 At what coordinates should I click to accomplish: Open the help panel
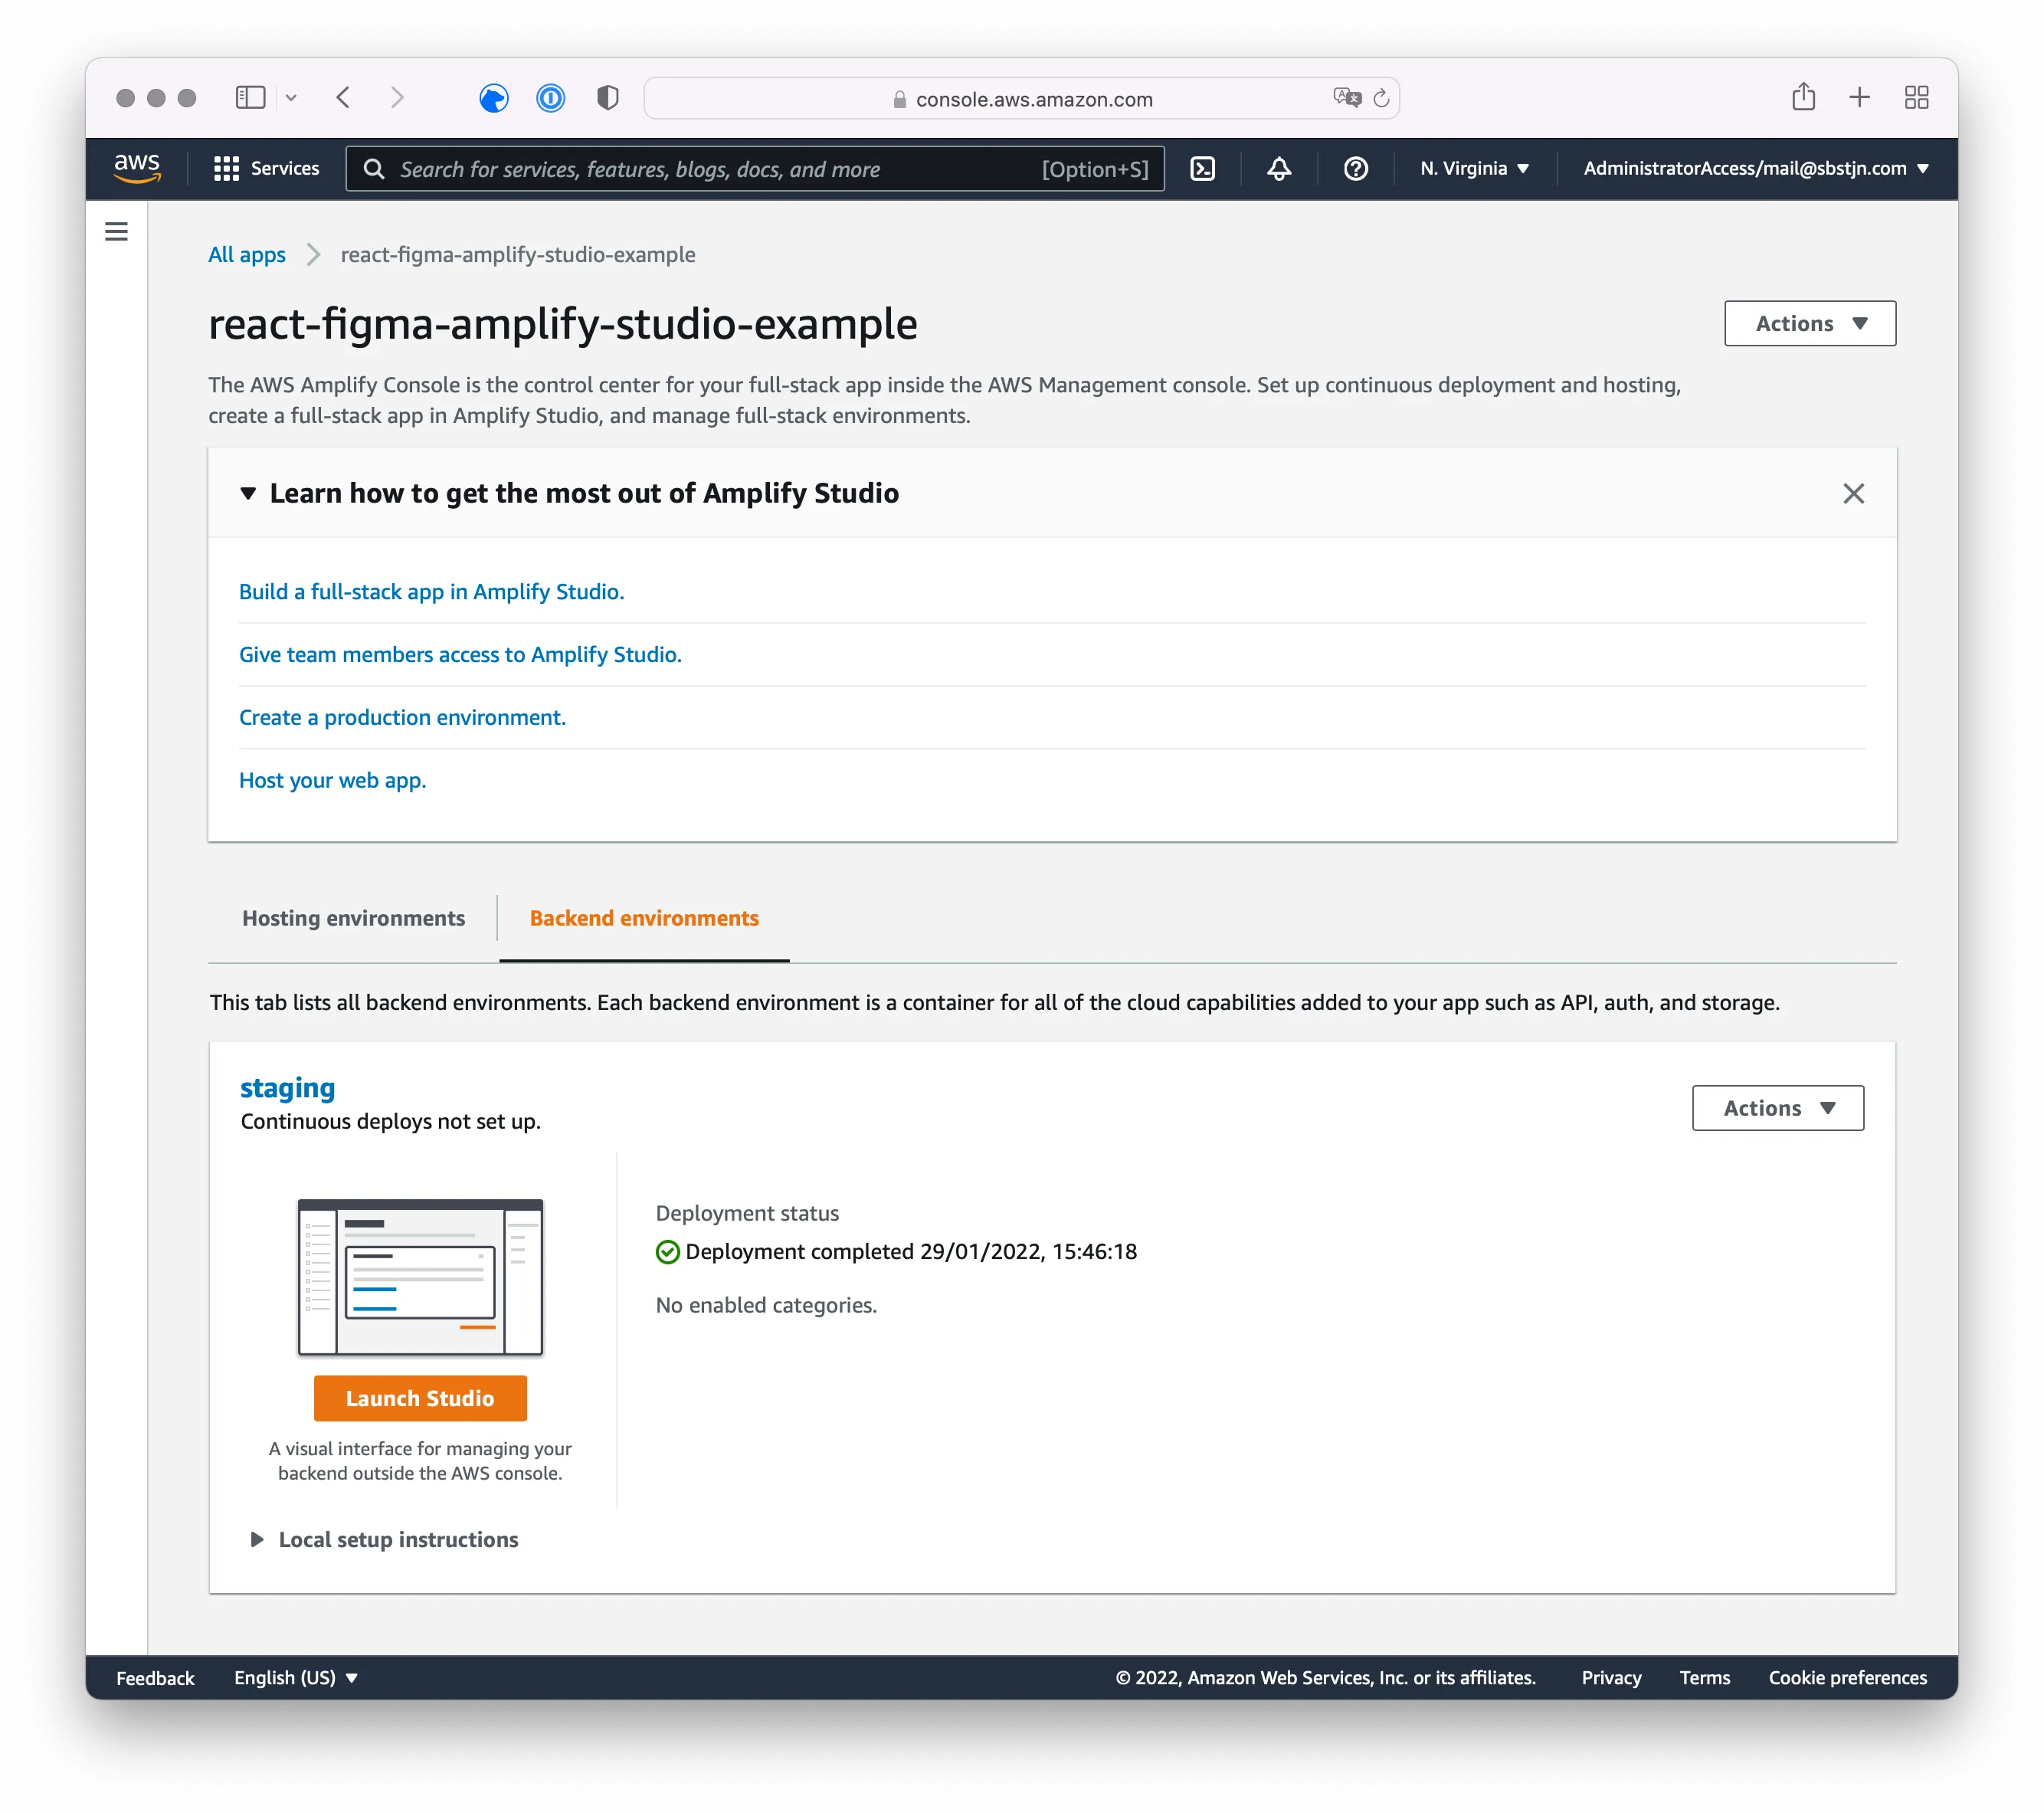point(1355,168)
